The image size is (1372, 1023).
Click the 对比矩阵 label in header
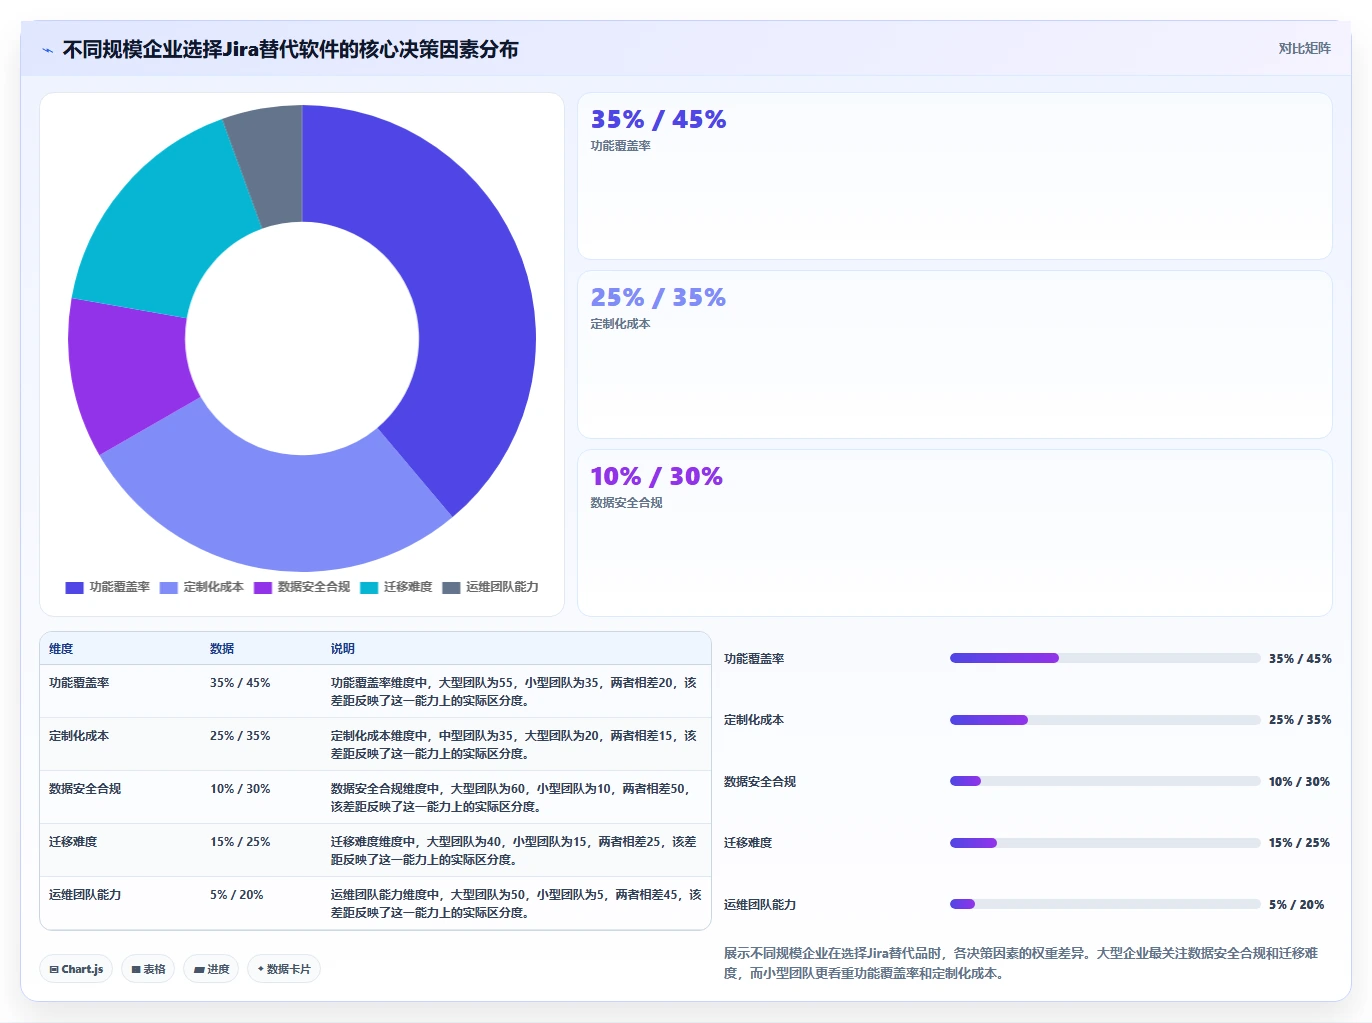point(1304,48)
